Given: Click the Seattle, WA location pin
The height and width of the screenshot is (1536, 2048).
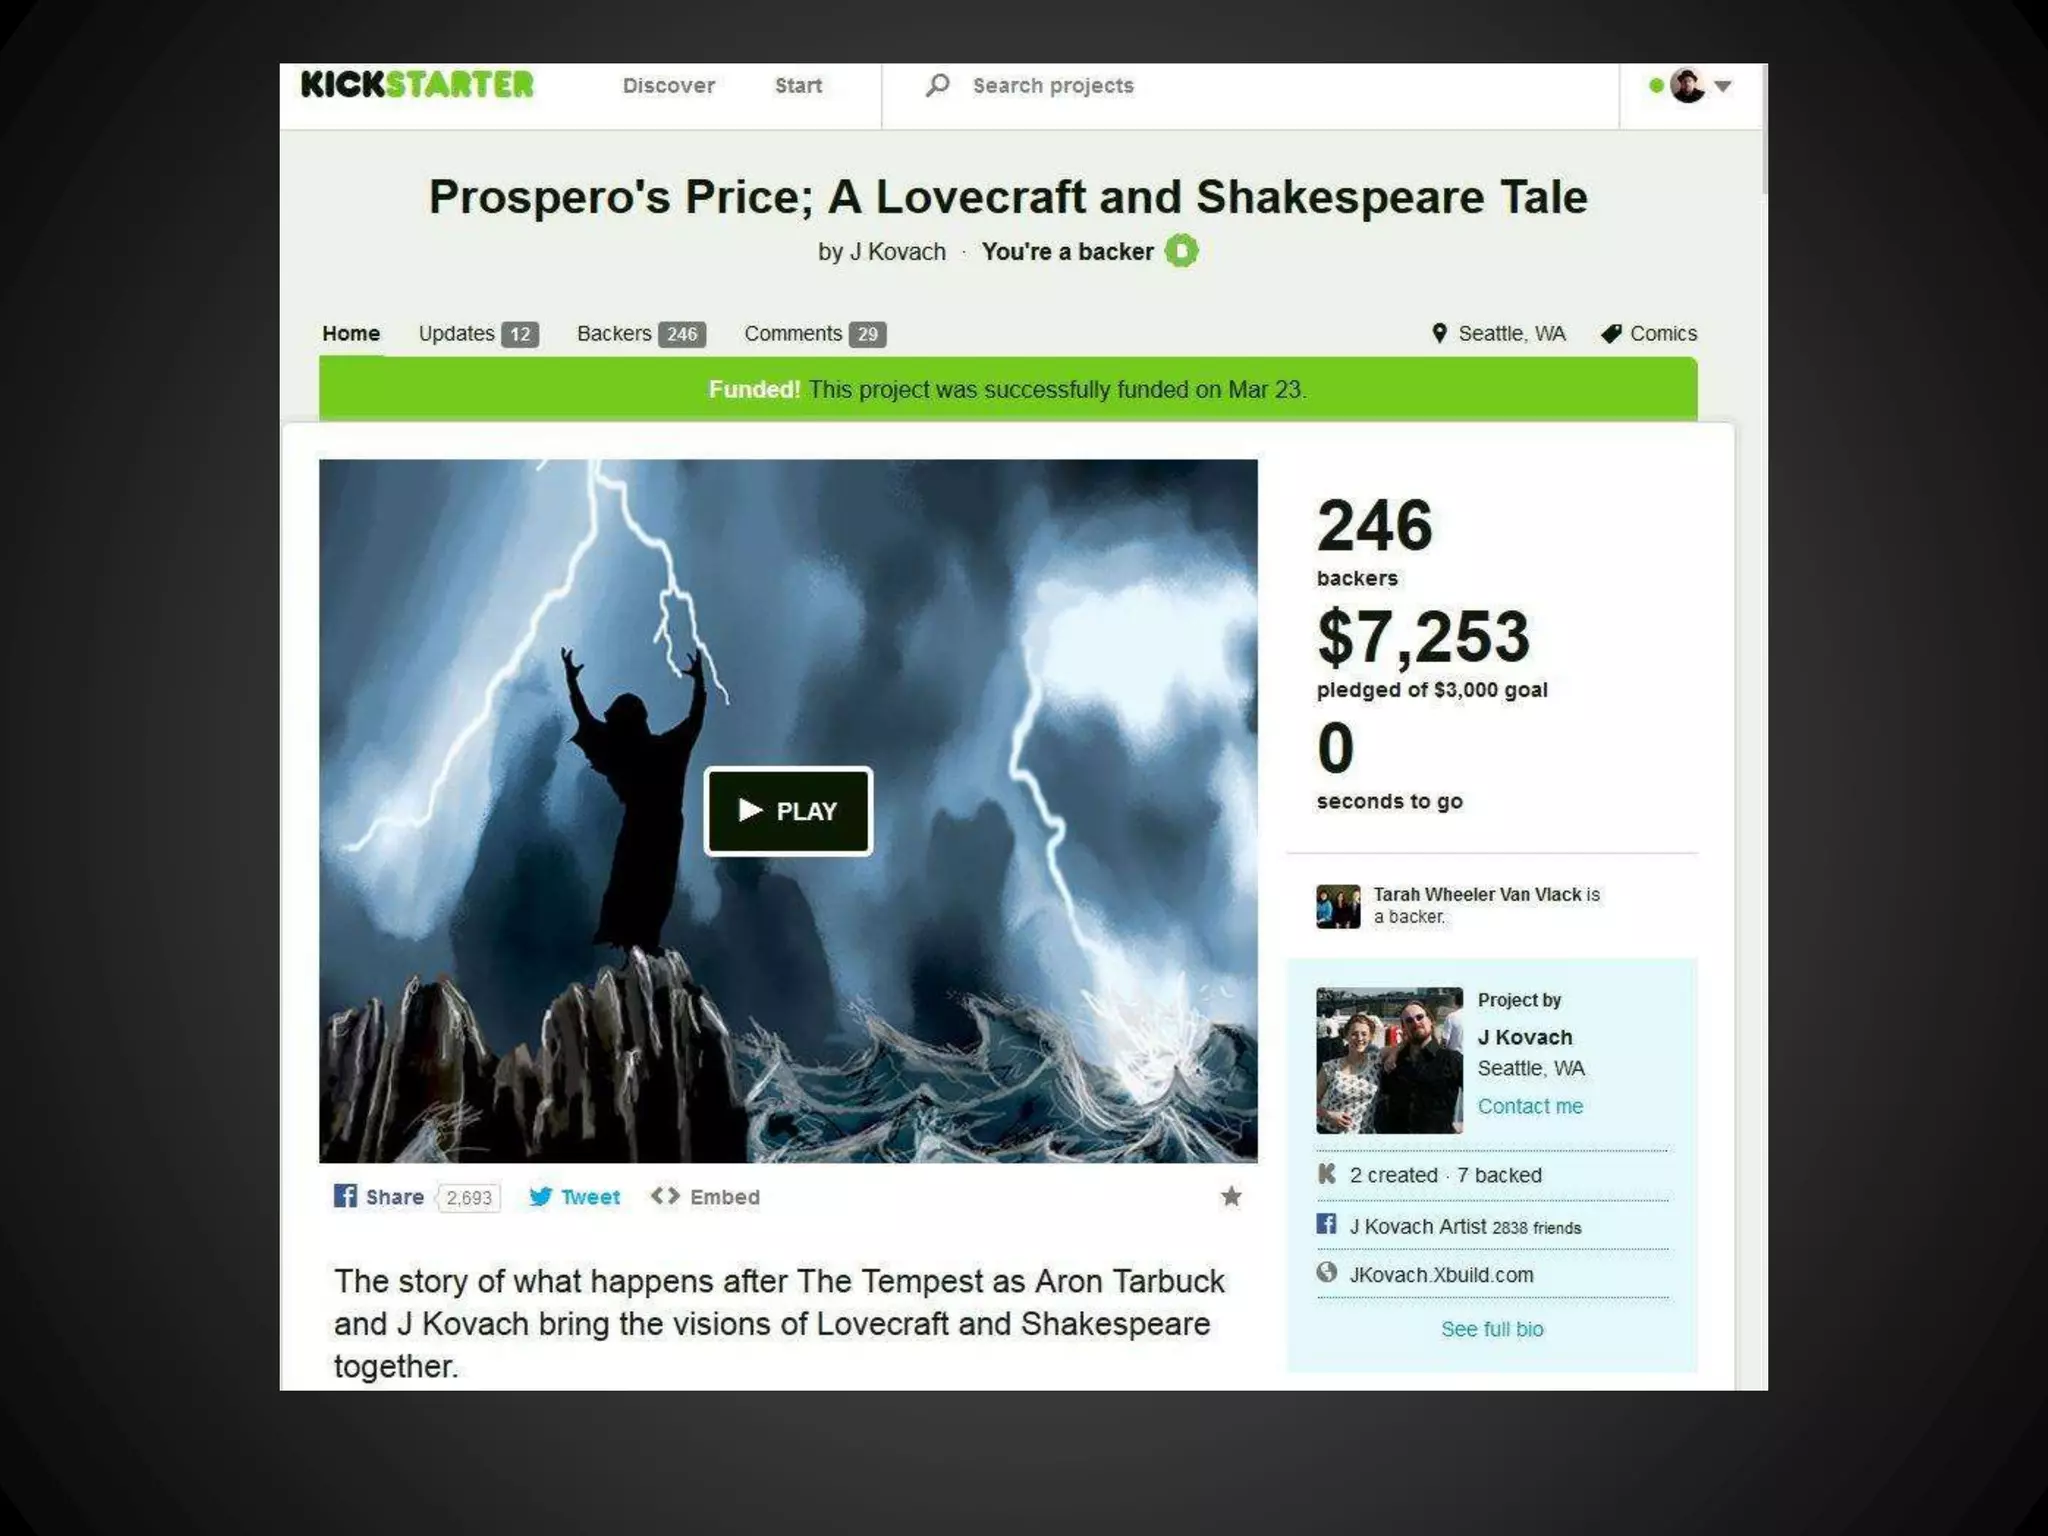Looking at the screenshot, I should click(x=1439, y=333).
